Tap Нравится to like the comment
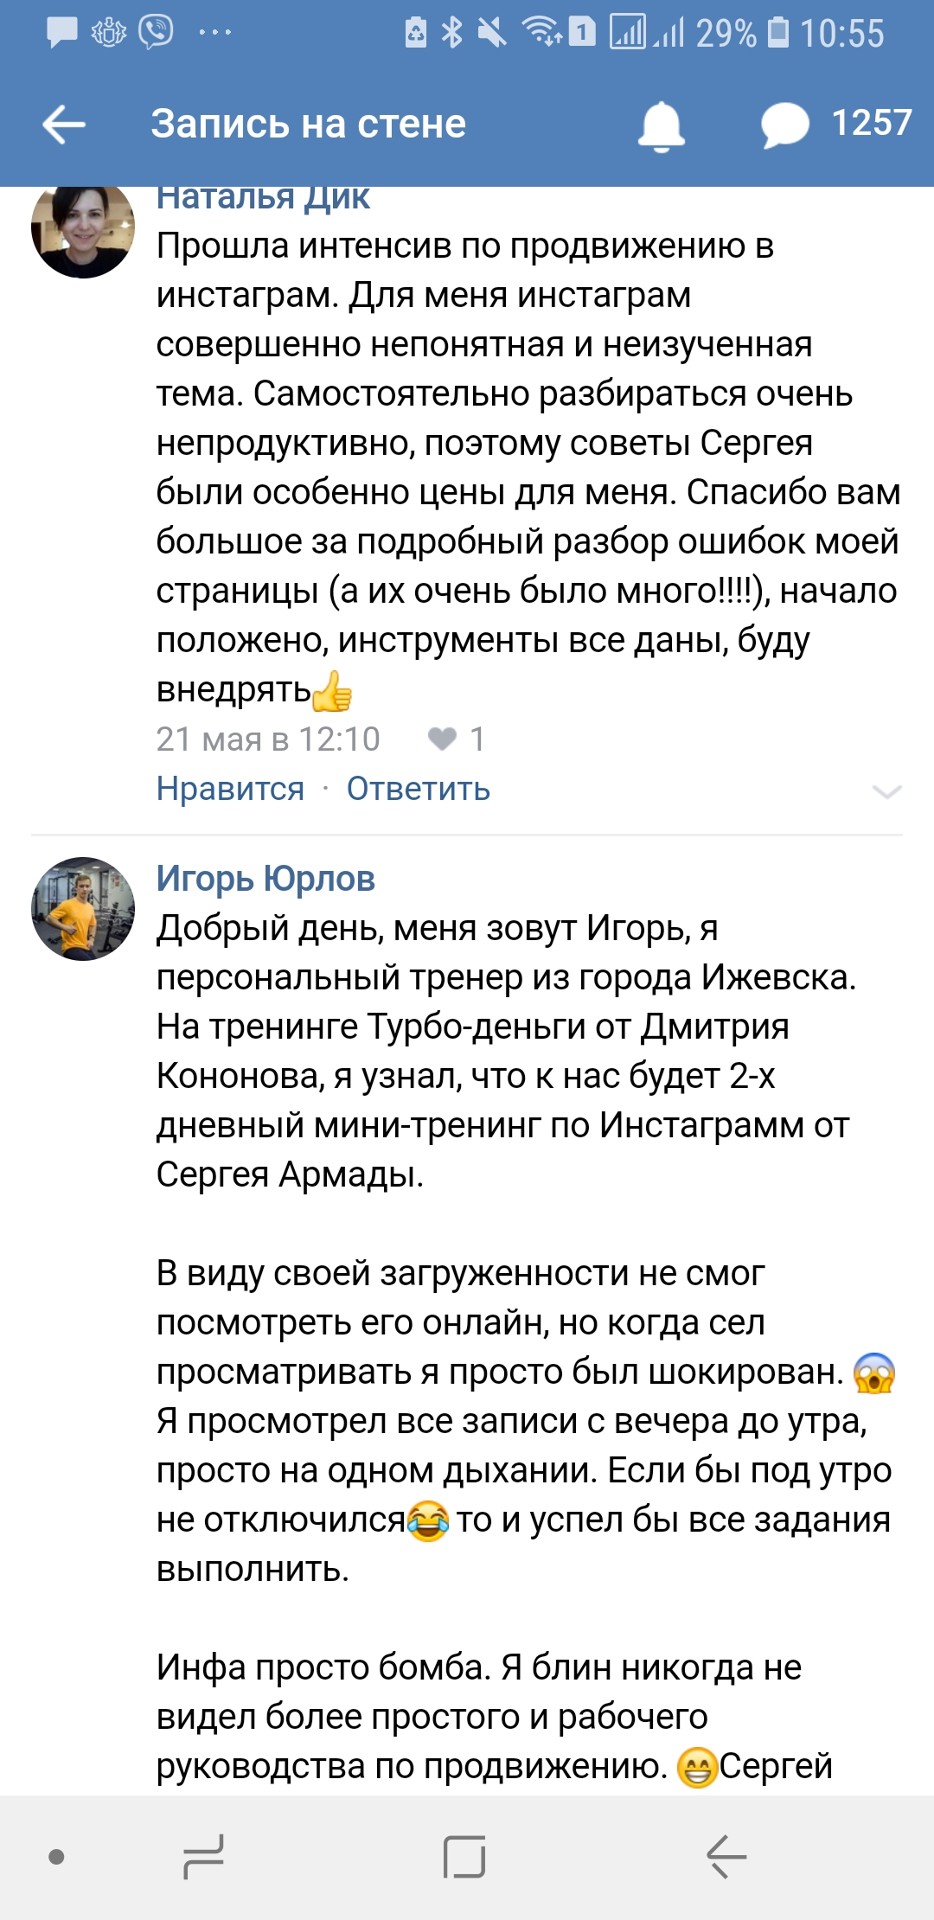 [x=230, y=789]
